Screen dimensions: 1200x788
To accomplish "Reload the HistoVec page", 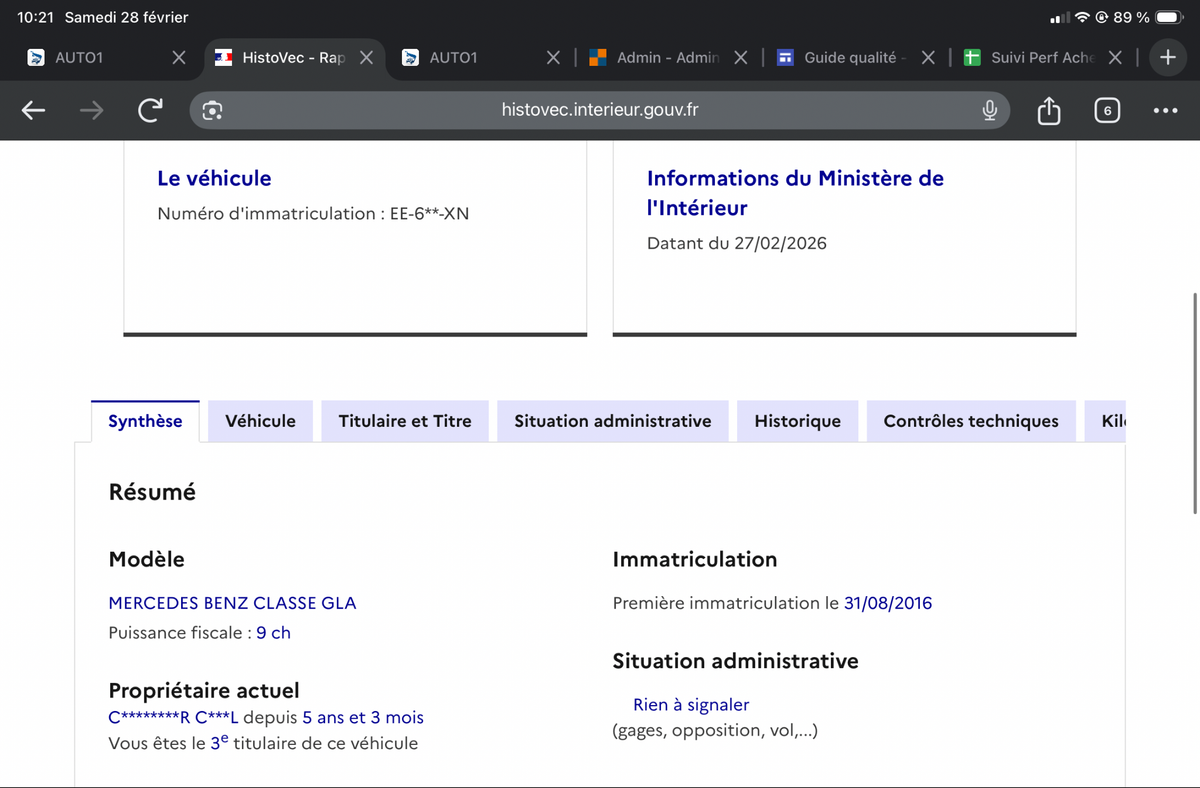I will pos(150,110).
